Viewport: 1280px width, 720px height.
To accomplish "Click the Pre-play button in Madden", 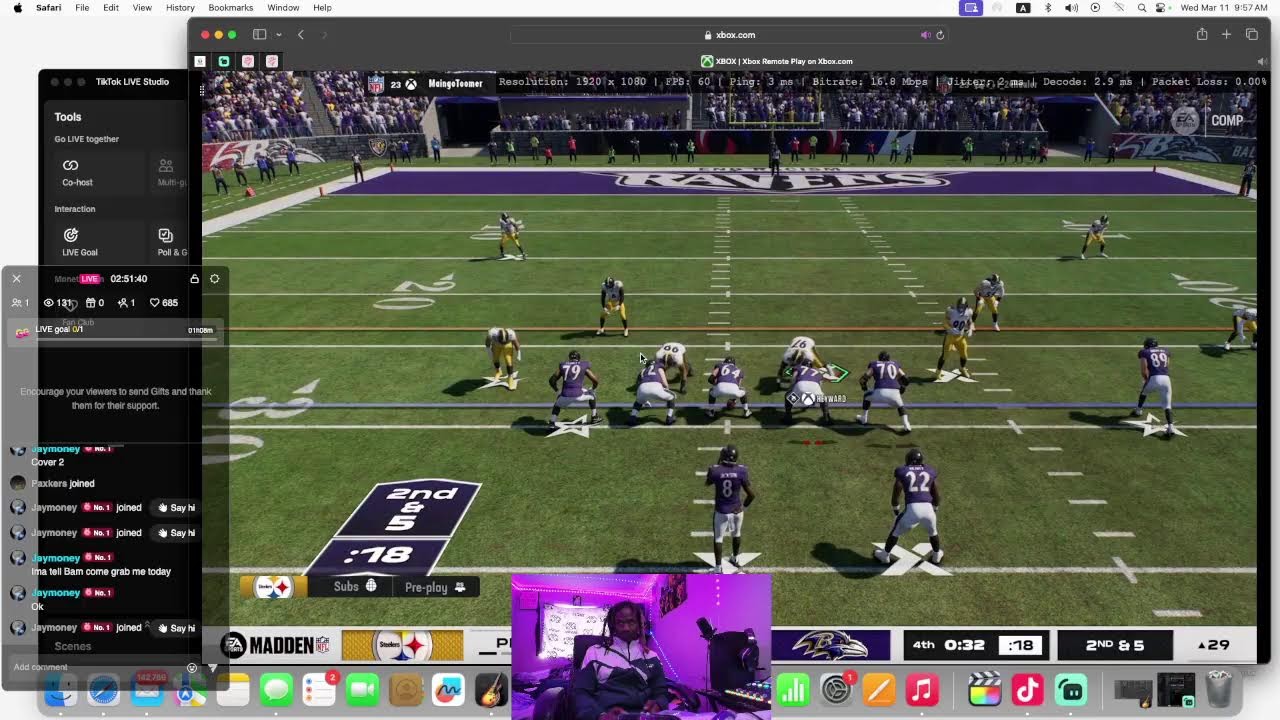I will tap(435, 587).
